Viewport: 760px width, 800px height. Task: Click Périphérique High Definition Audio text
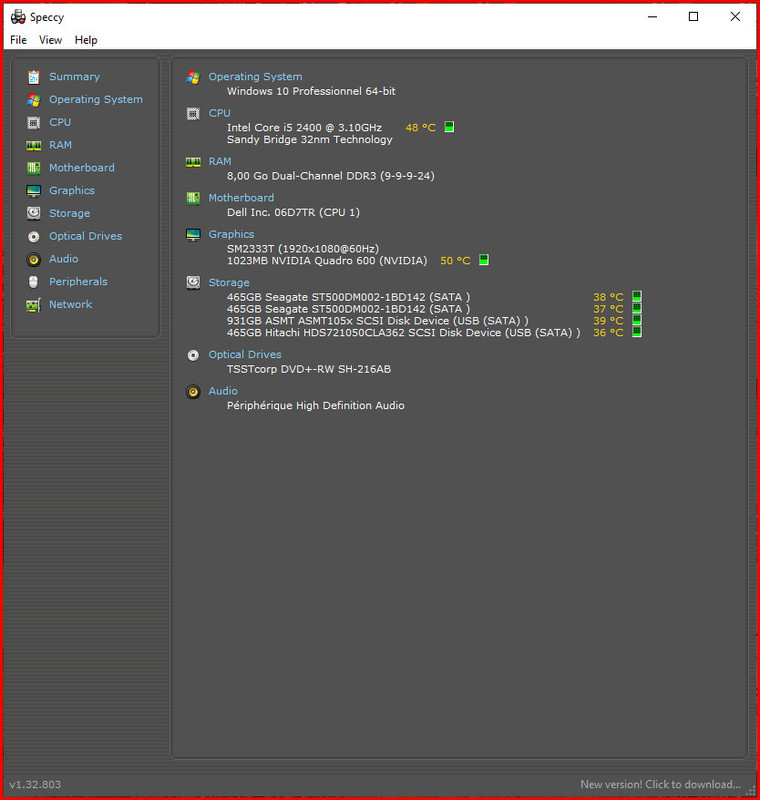tap(316, 406)
